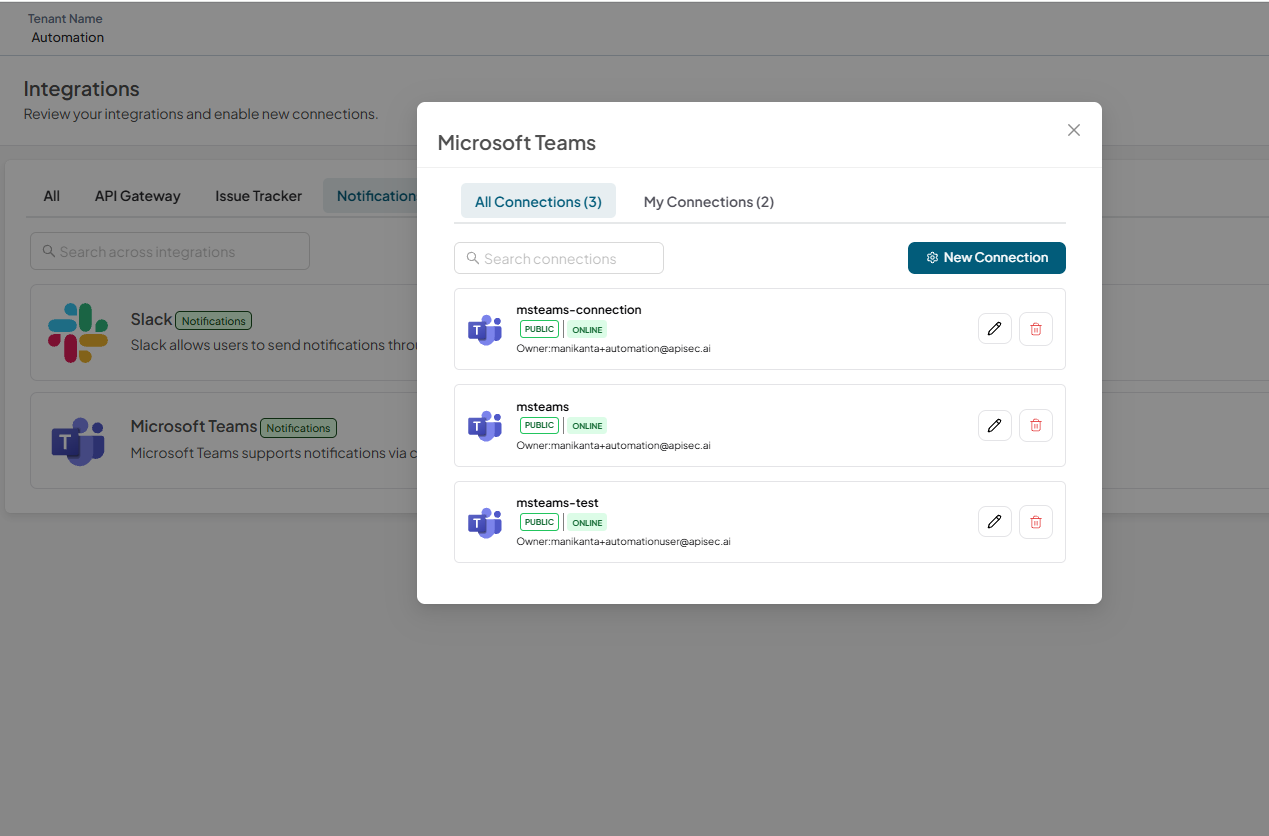1269x836 pixels.
Task: Click the Slack logo in integrations list
Action: click(x=78, y=332)
